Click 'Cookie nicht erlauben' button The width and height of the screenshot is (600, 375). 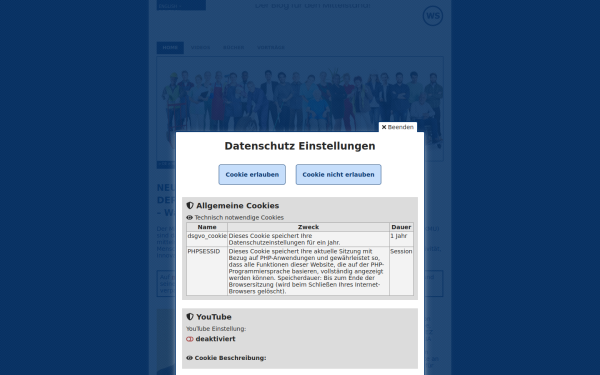(x=338, y=174)
